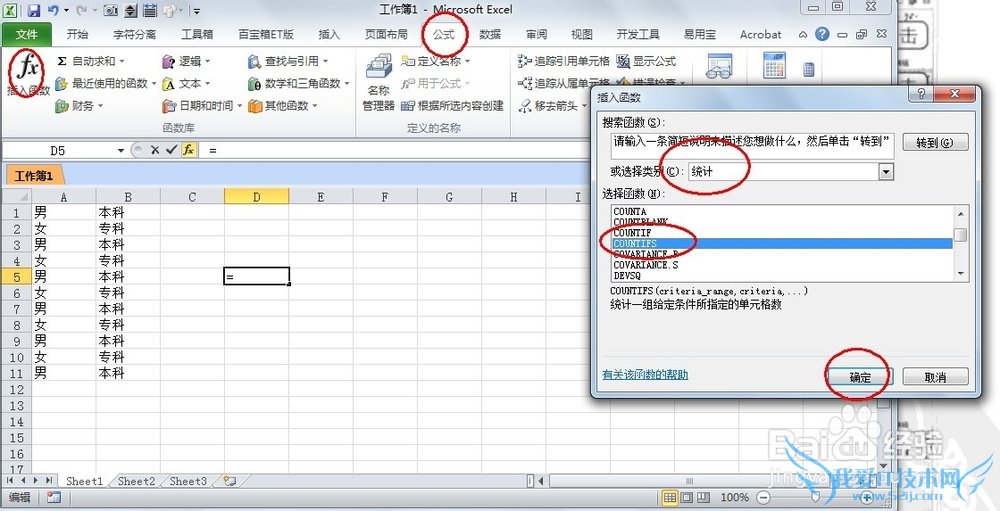
Task: Expand the category 或选择类别 dropdown arrow
Action: [885, 172]
